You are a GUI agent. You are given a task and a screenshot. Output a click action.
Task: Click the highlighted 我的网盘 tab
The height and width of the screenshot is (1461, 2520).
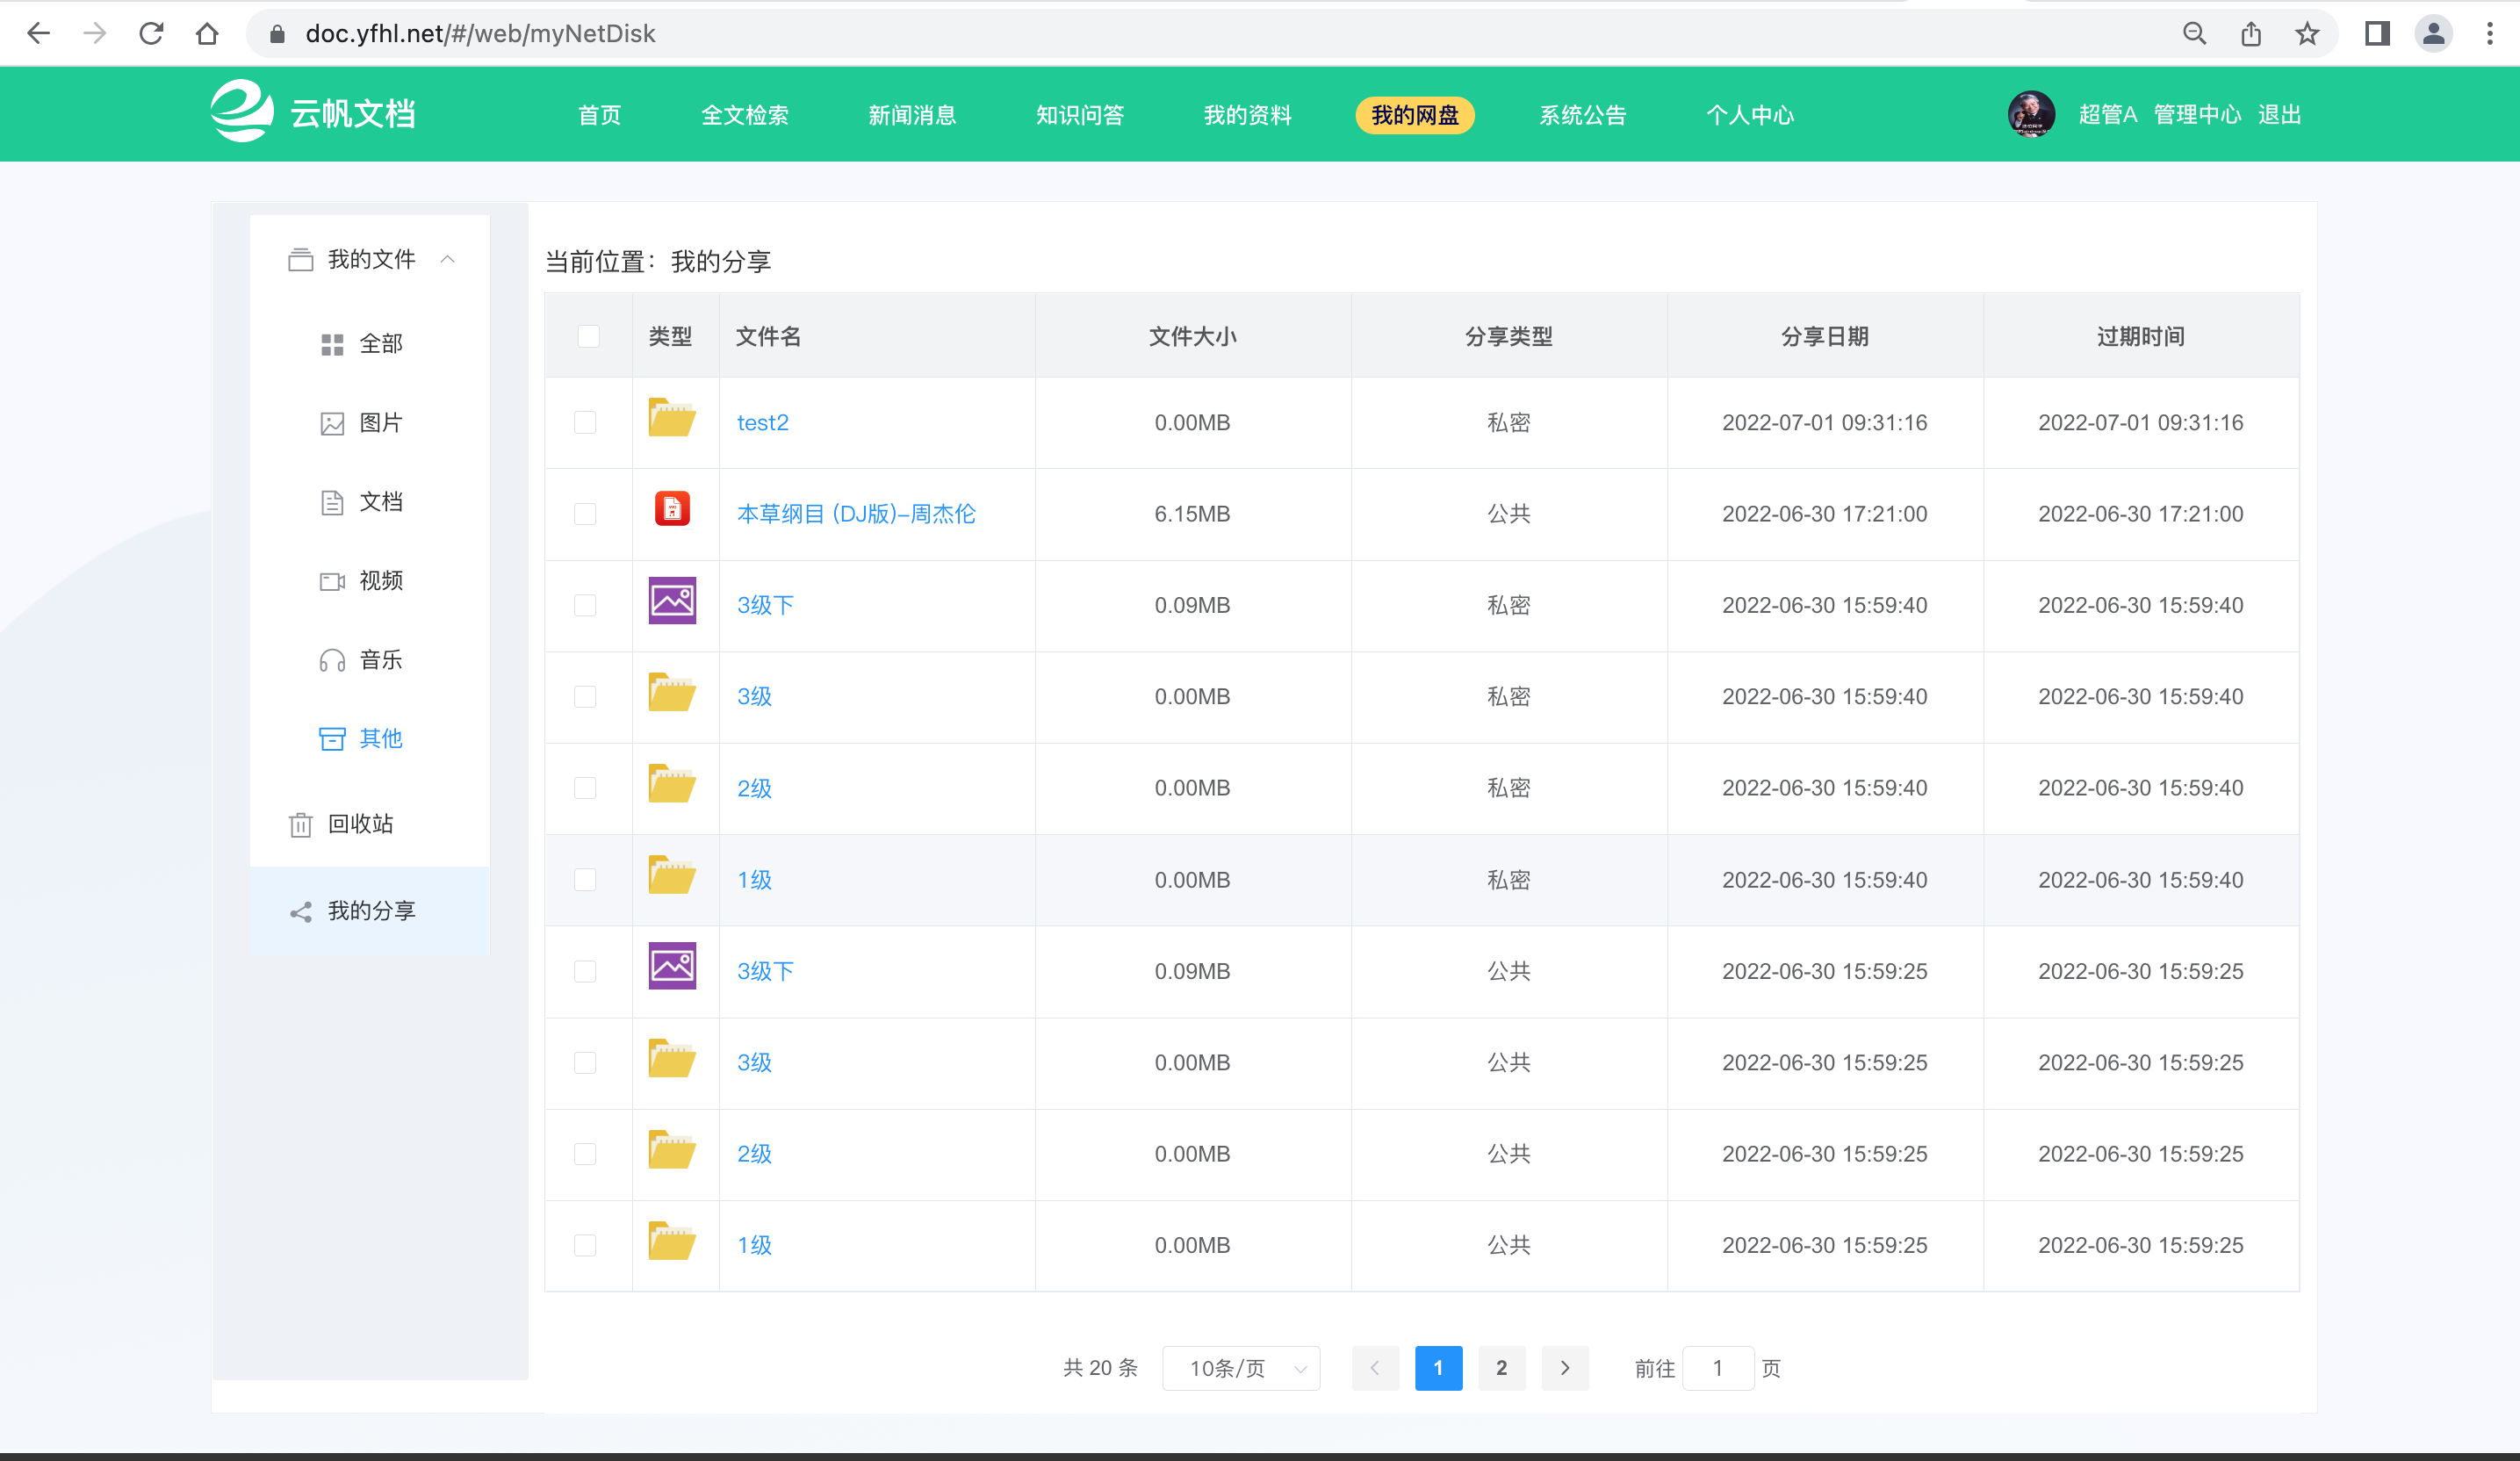coord(1415,115)
